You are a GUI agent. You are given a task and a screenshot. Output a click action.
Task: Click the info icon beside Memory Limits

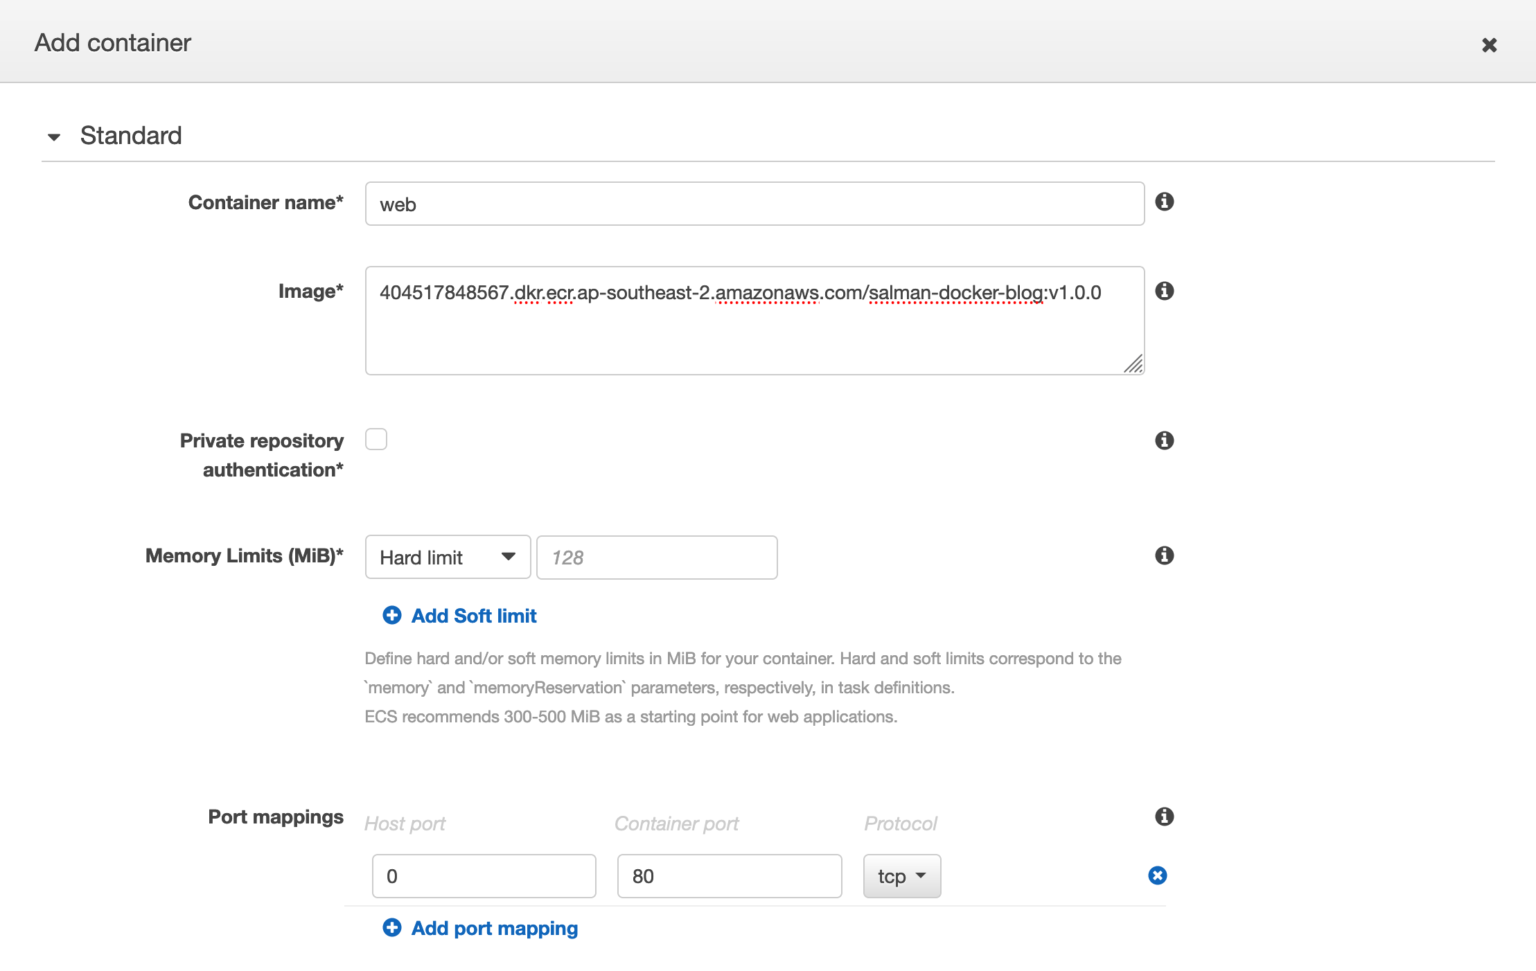(1164, 555)
